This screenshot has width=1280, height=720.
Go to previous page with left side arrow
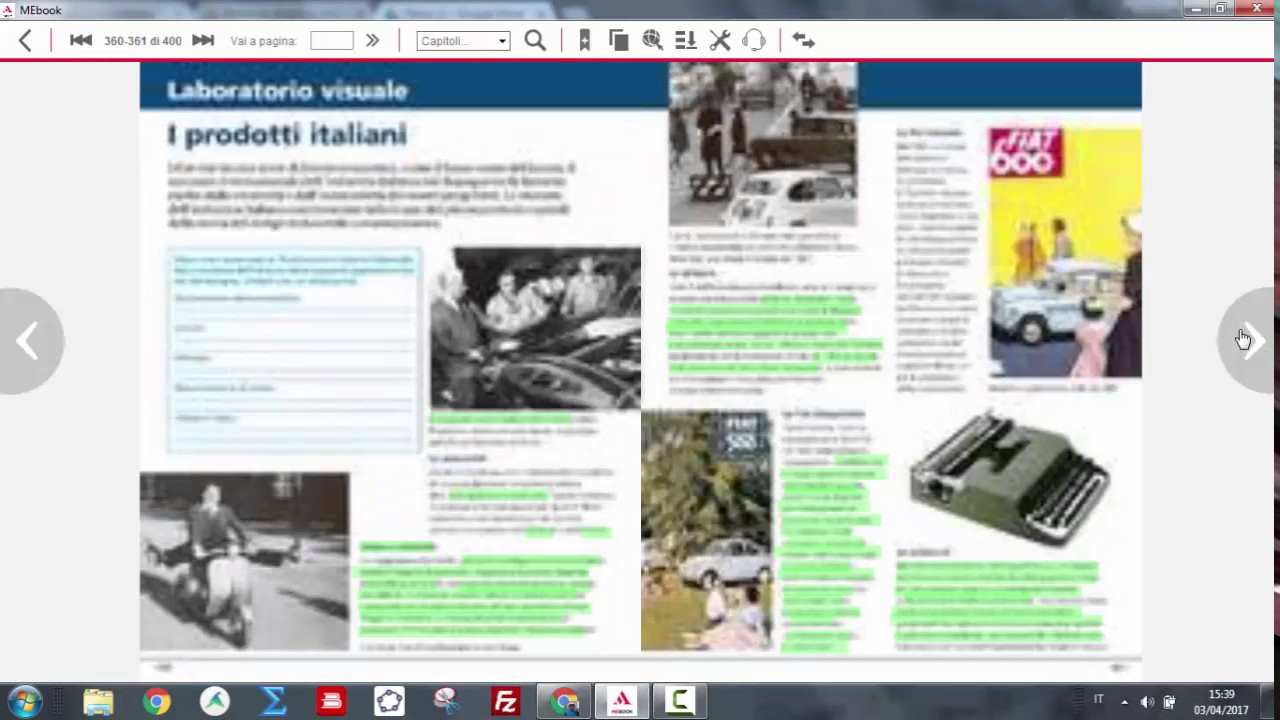[29, 341]
